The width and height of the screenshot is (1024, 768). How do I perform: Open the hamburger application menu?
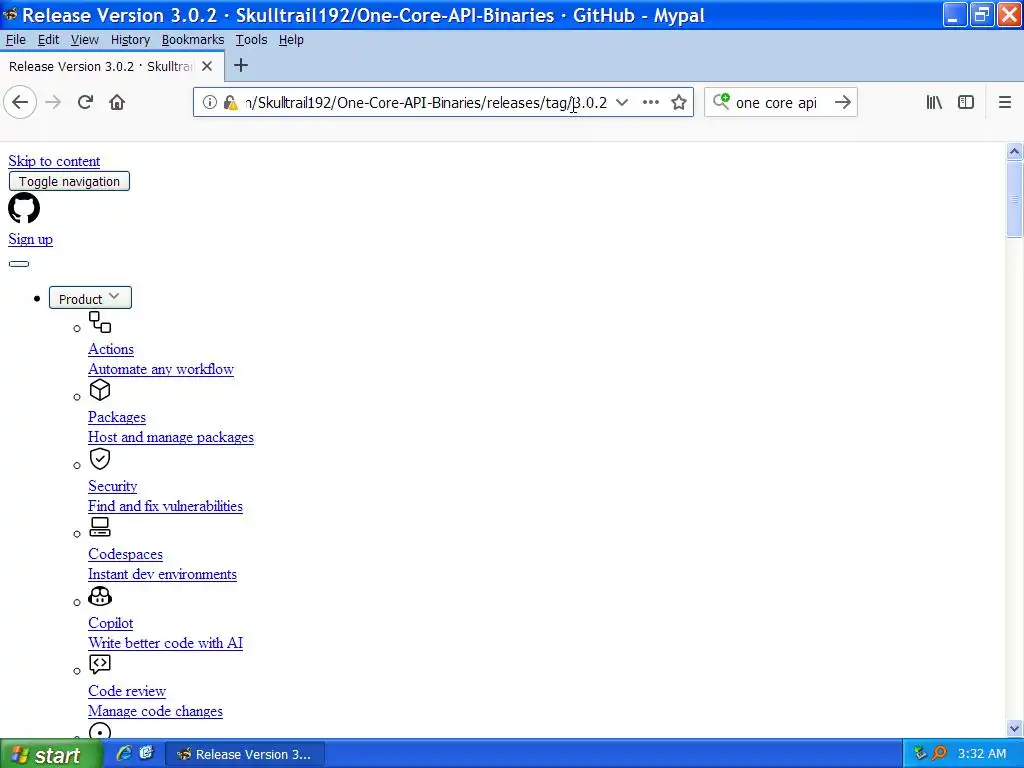[1004, 103]
